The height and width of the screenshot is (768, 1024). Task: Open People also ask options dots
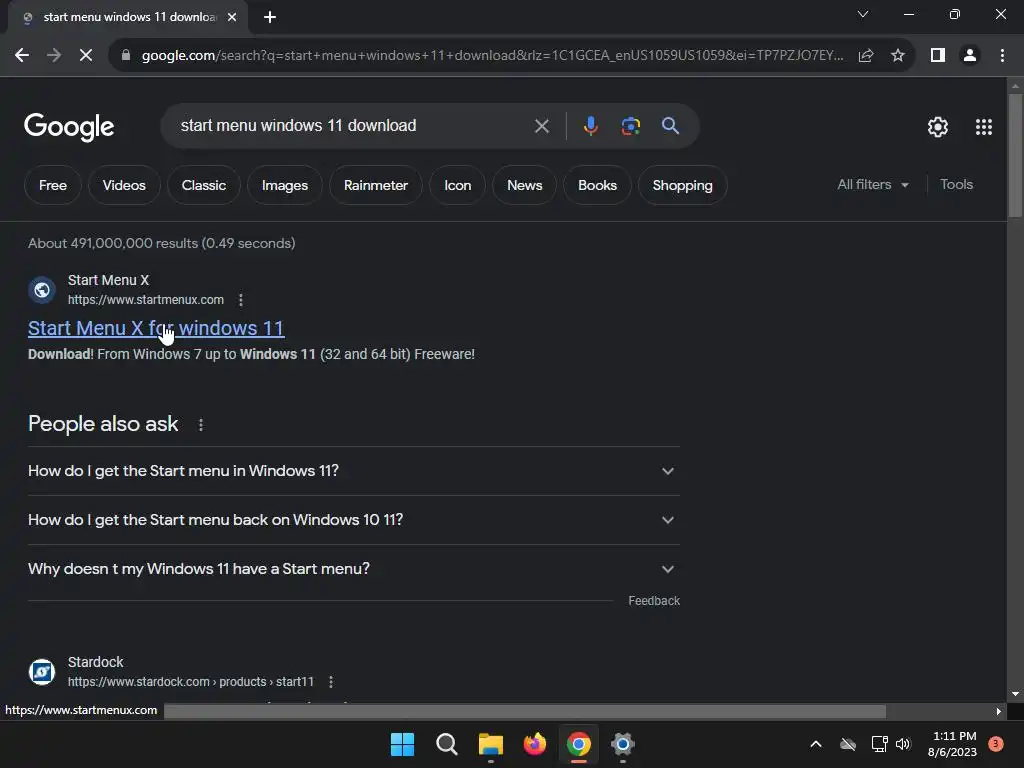(201, 424)
